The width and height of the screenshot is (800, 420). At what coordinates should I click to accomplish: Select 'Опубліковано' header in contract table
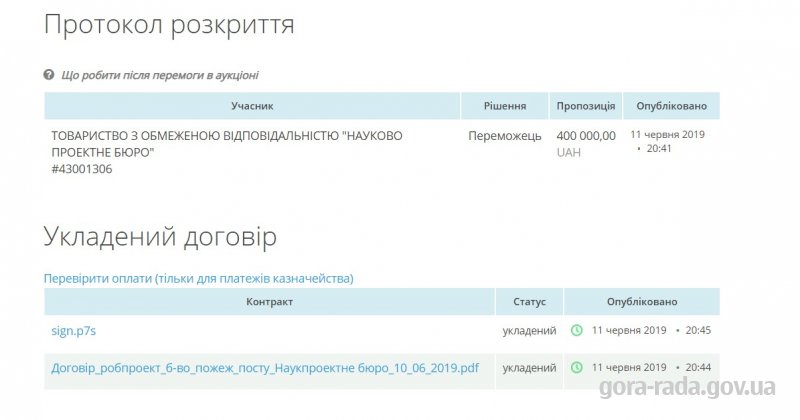[x=642, y=302]
